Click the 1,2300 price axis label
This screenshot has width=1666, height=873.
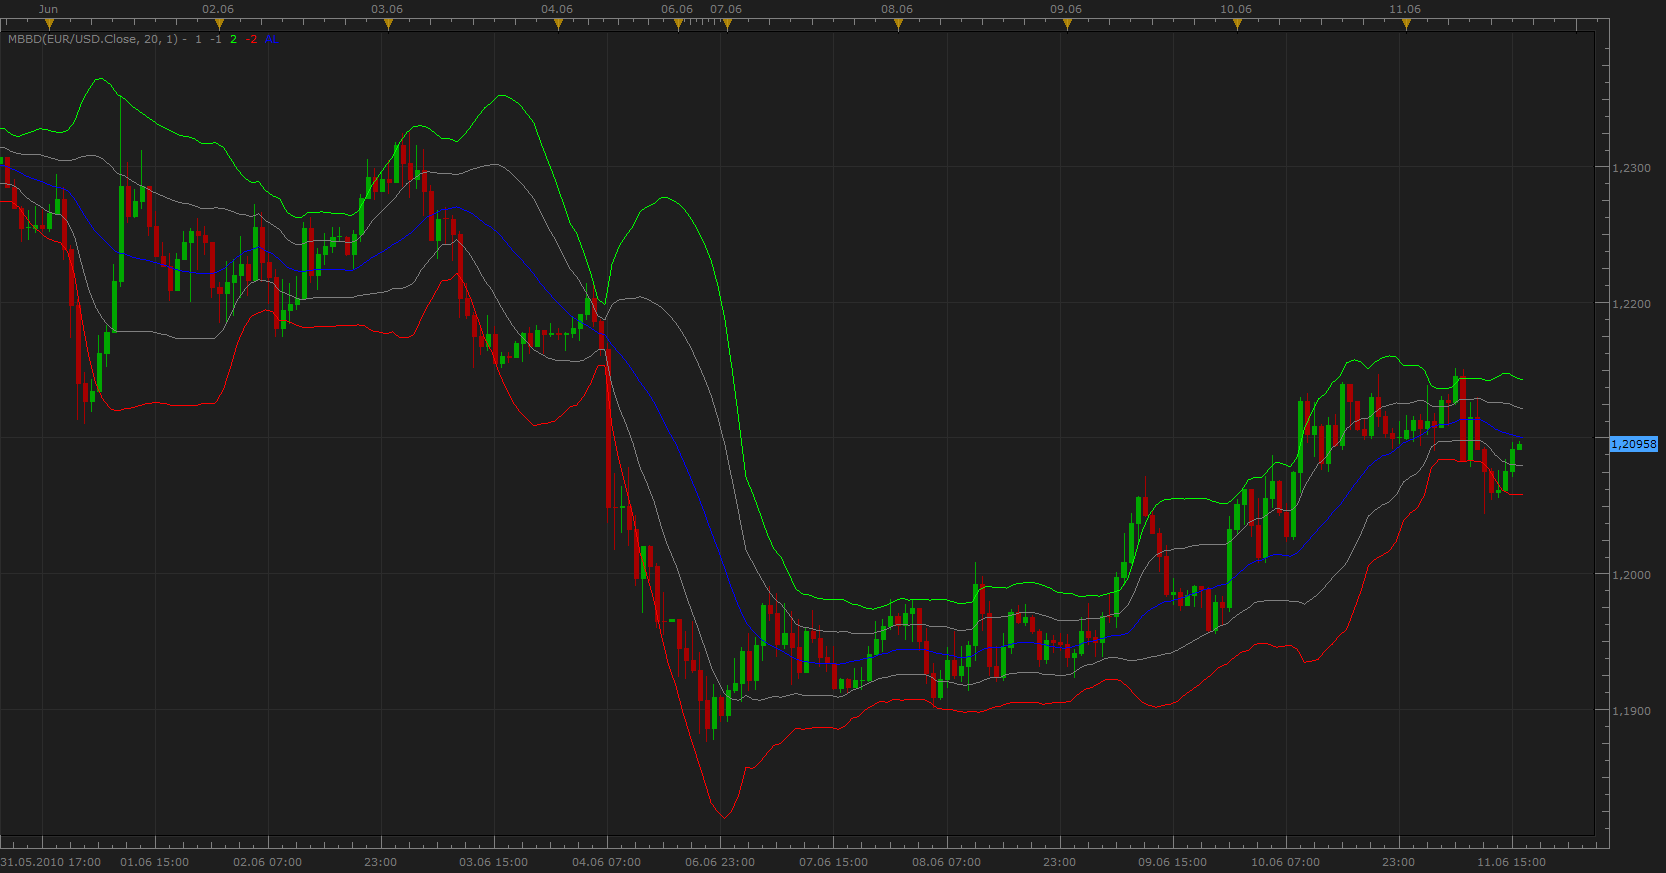(1632, 168)
